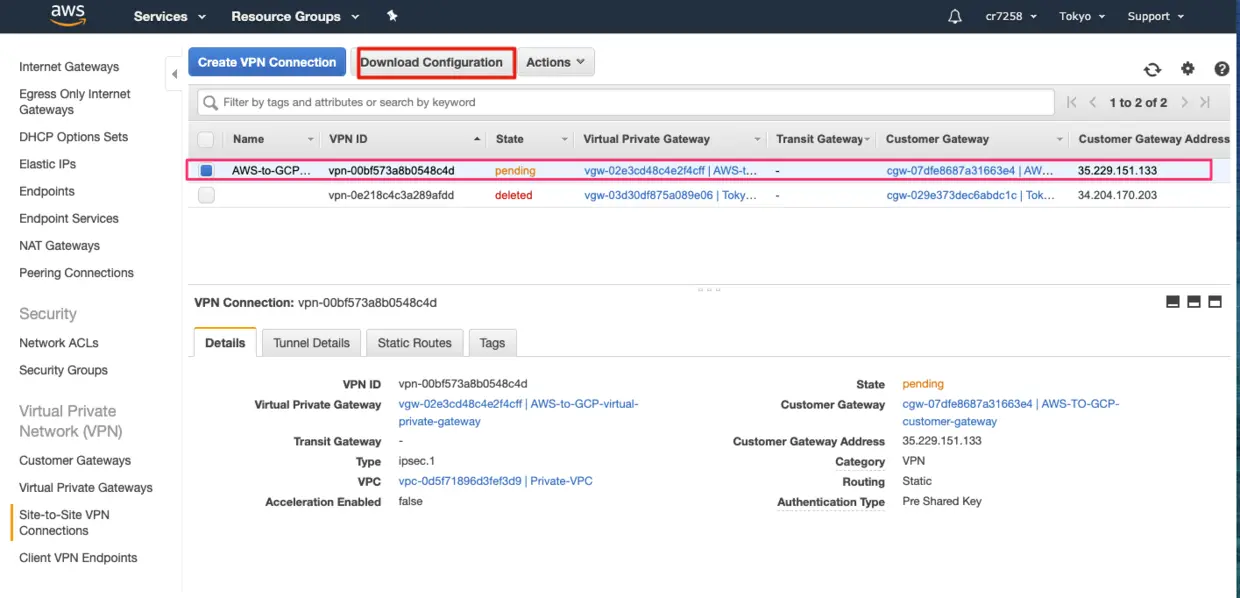Set details pane to split layout icon

pyautogui.click(x=1194, y=302)
